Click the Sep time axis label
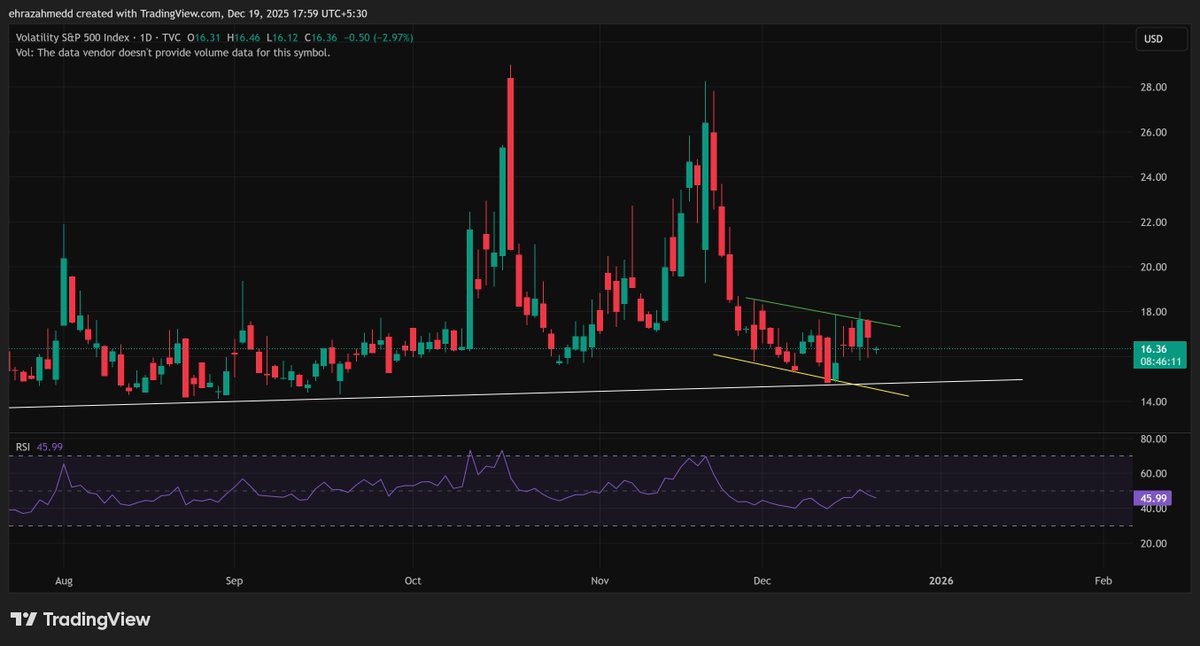 click(x=235, y=580)
